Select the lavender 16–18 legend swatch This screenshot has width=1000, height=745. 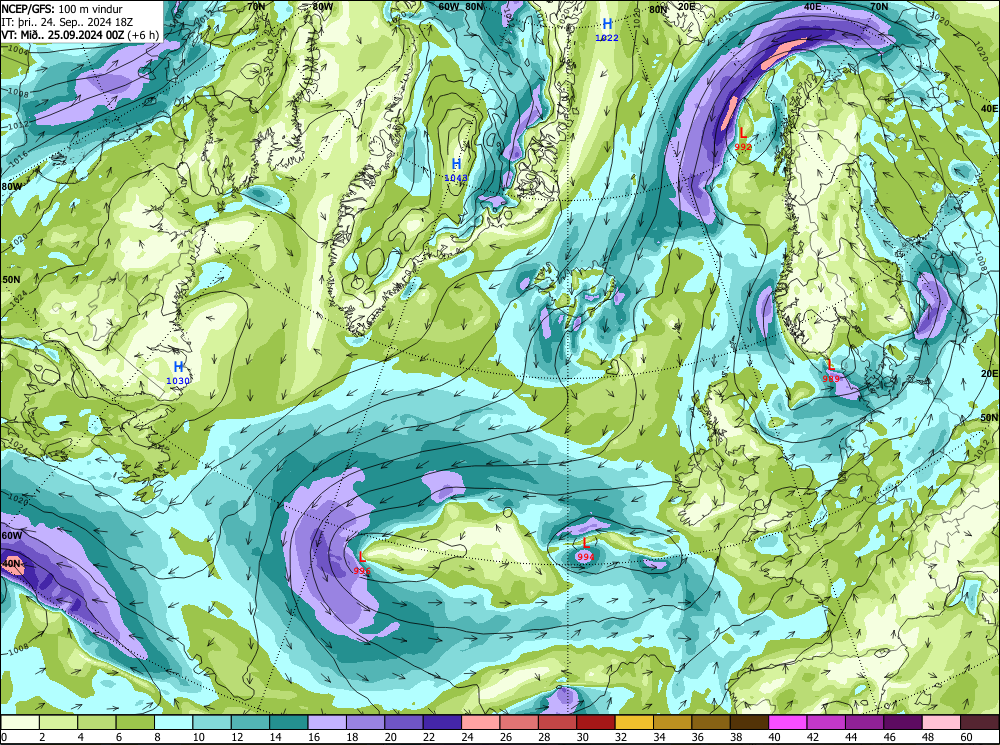pyautogui.click(x=327, y=722)
